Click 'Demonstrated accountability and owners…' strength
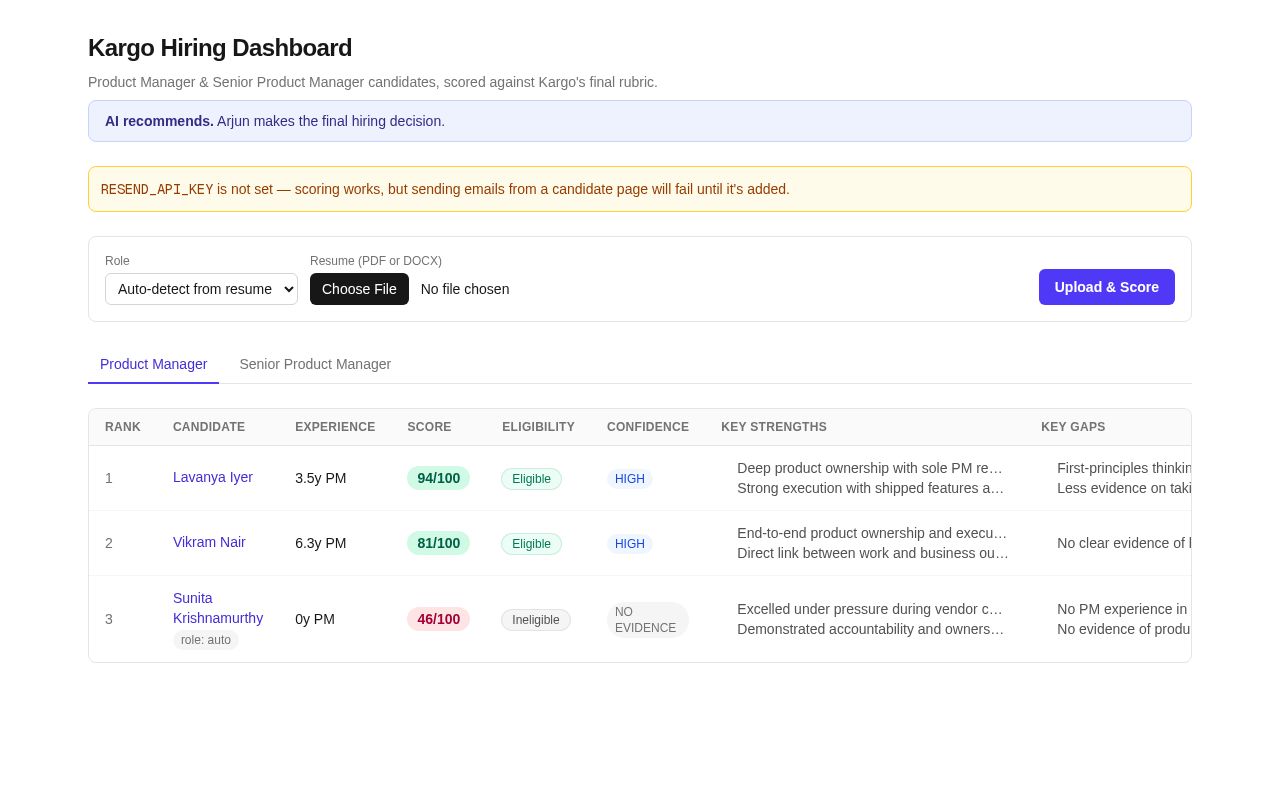The width and height of the screenshot is (1280, 800). (x=871, y=629)
